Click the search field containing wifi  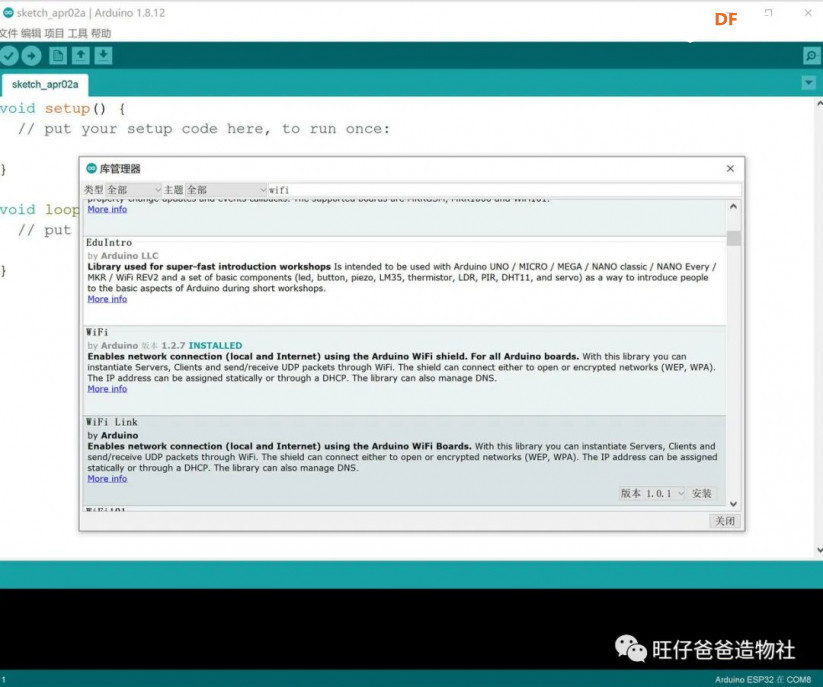coord(504,190)
